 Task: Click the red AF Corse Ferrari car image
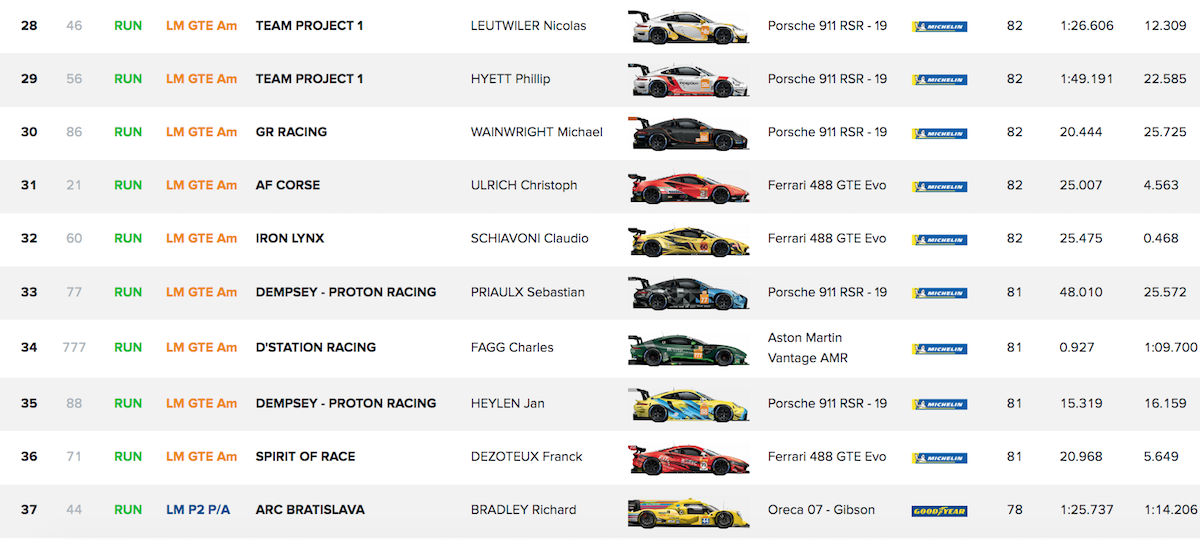tap(688, 187)
